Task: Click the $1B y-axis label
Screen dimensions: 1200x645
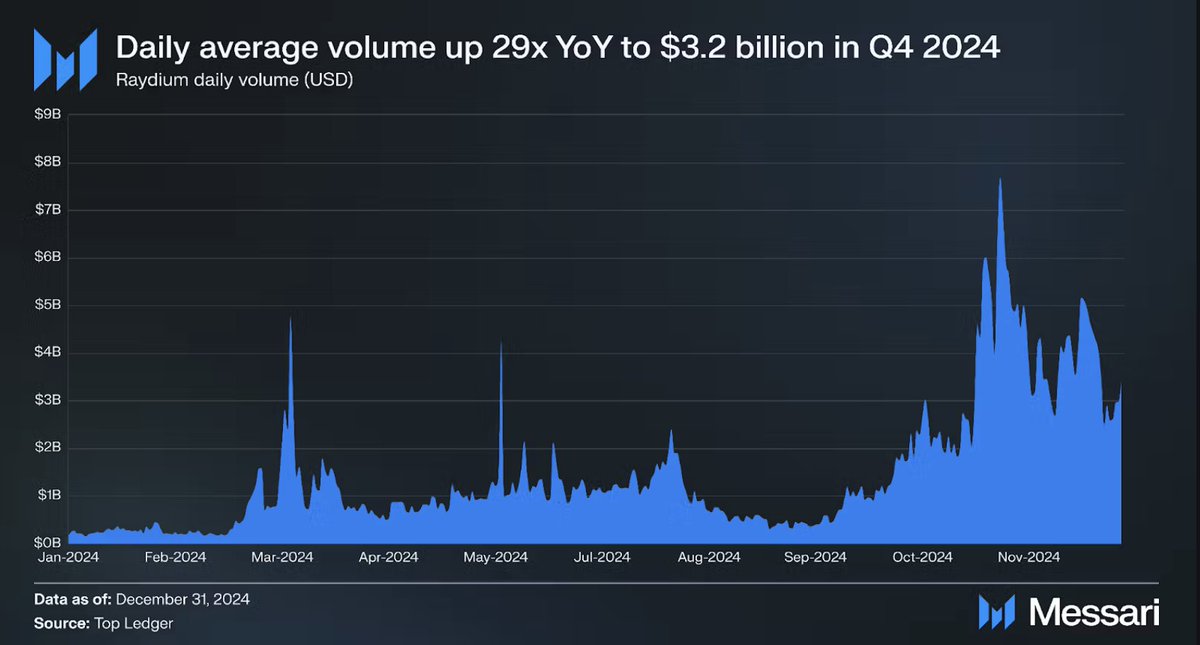Action: [x=48, y=495]
